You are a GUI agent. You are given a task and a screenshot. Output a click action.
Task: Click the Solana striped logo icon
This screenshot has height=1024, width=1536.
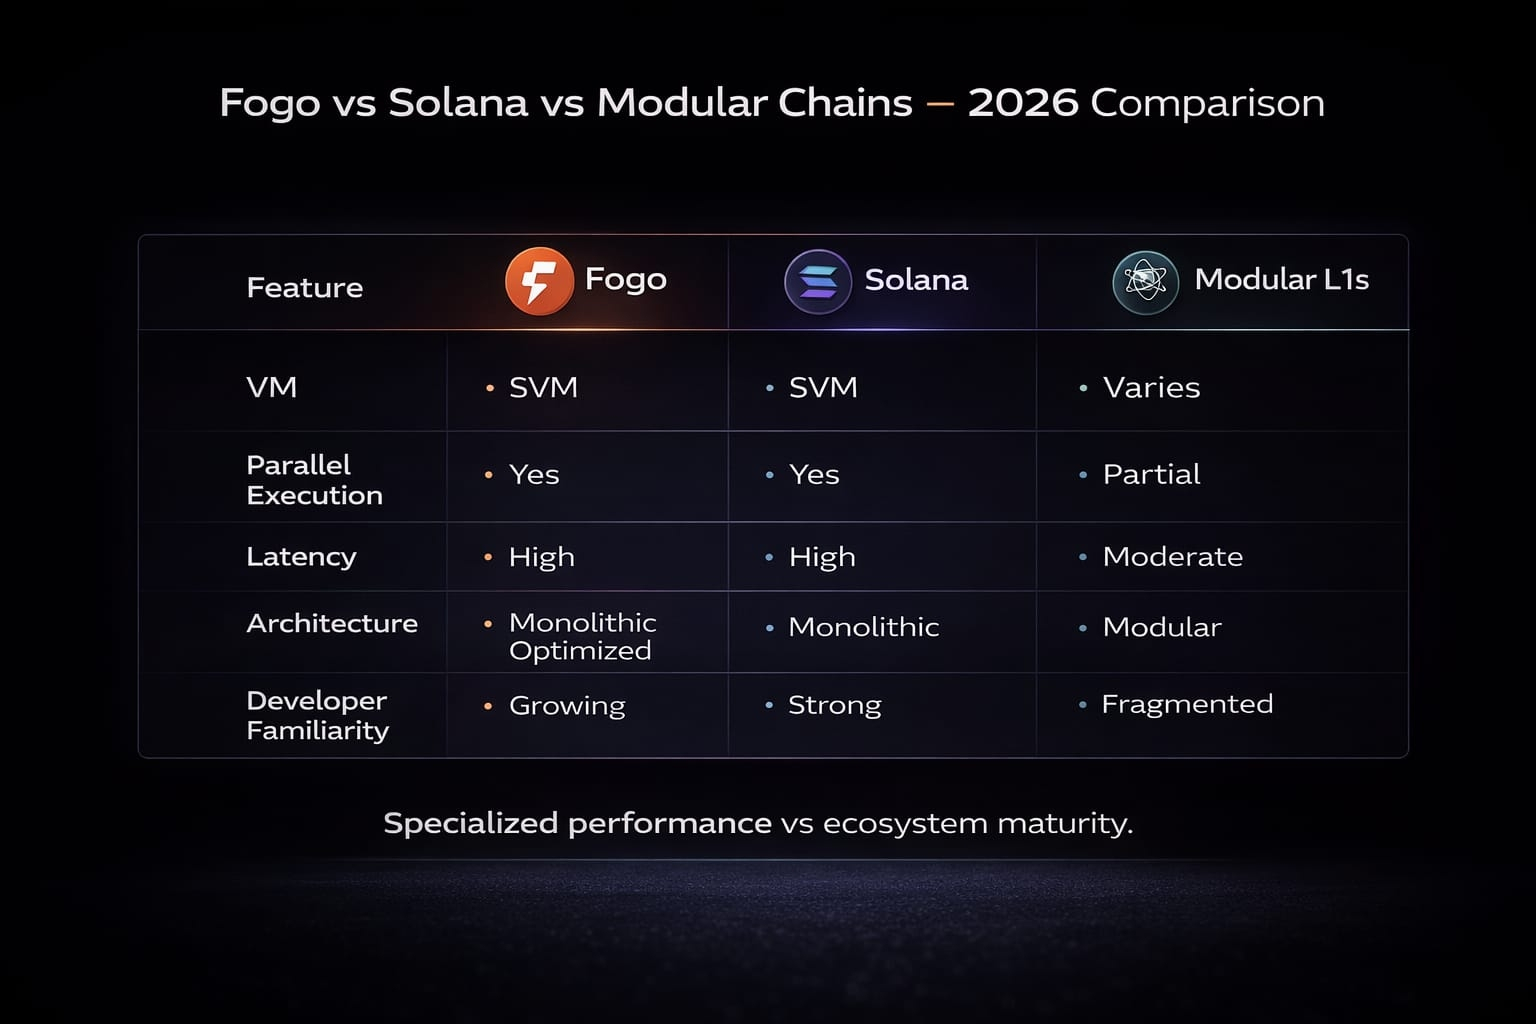[x=818, y=282]
